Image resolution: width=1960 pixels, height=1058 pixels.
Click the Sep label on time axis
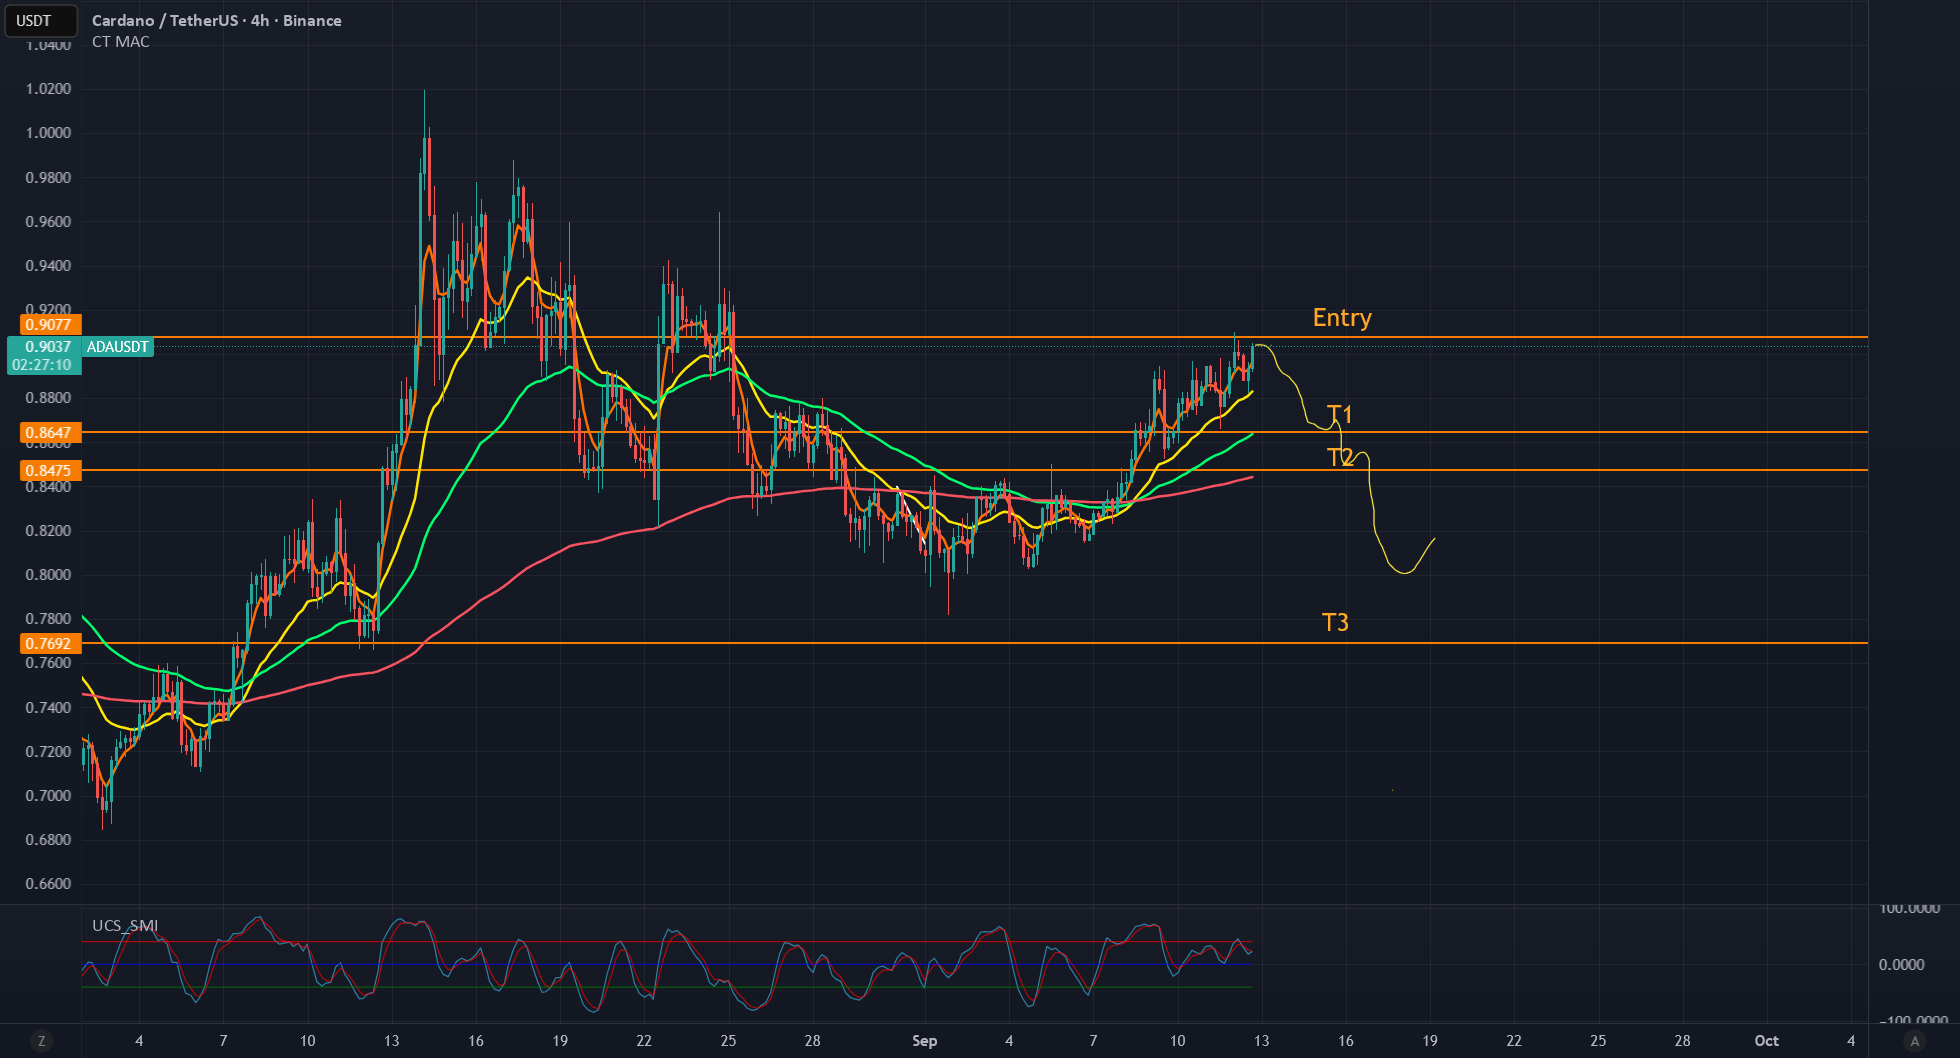pyautogui.click(x=925, y=1041)
